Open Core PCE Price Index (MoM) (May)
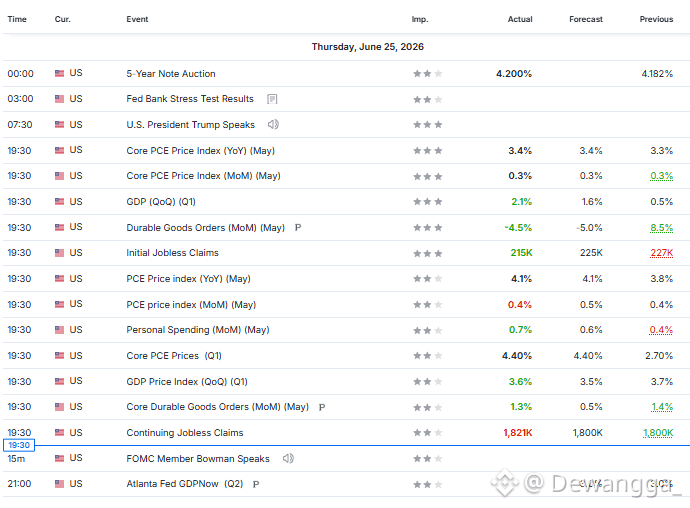The width and height of the screenshot is (690, 508). pyautogui.click(x=203, y=176)
